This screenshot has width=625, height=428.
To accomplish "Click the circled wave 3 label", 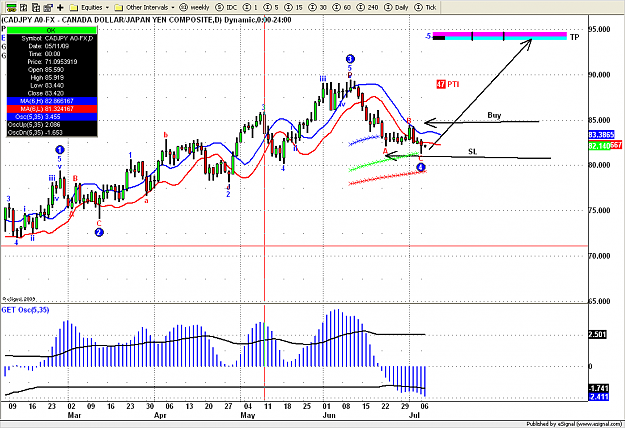I will click(350, 59).
